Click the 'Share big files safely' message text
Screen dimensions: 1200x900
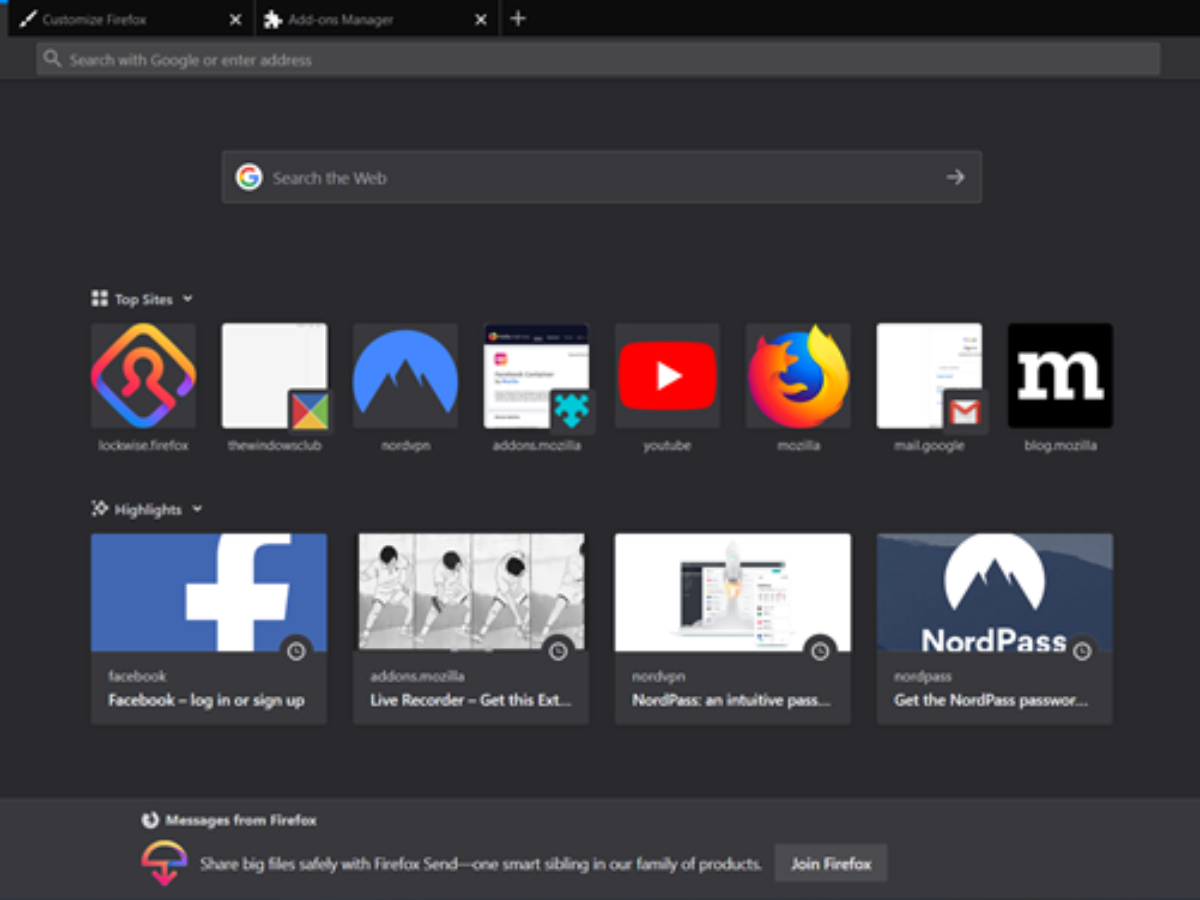481,863
